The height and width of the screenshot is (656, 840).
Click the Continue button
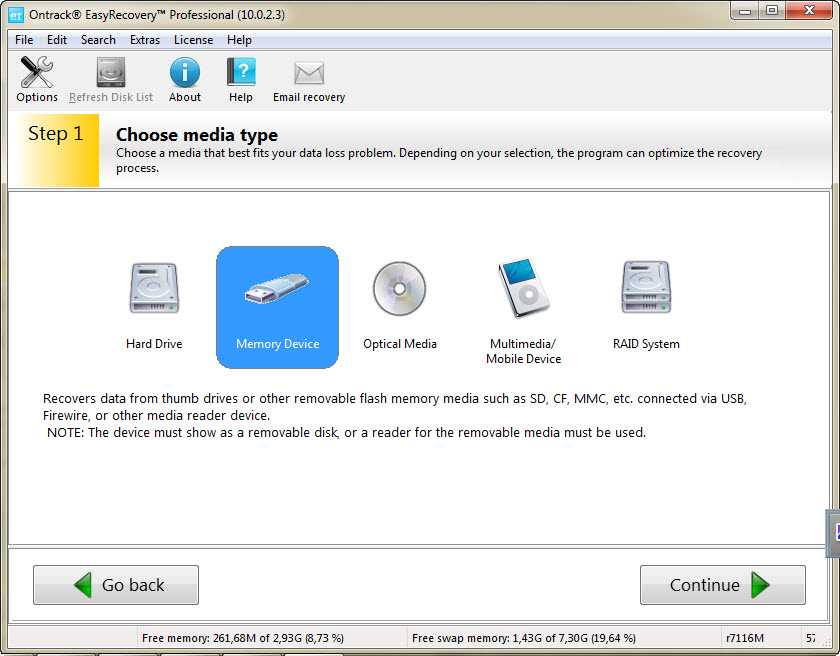pos(723,585)
